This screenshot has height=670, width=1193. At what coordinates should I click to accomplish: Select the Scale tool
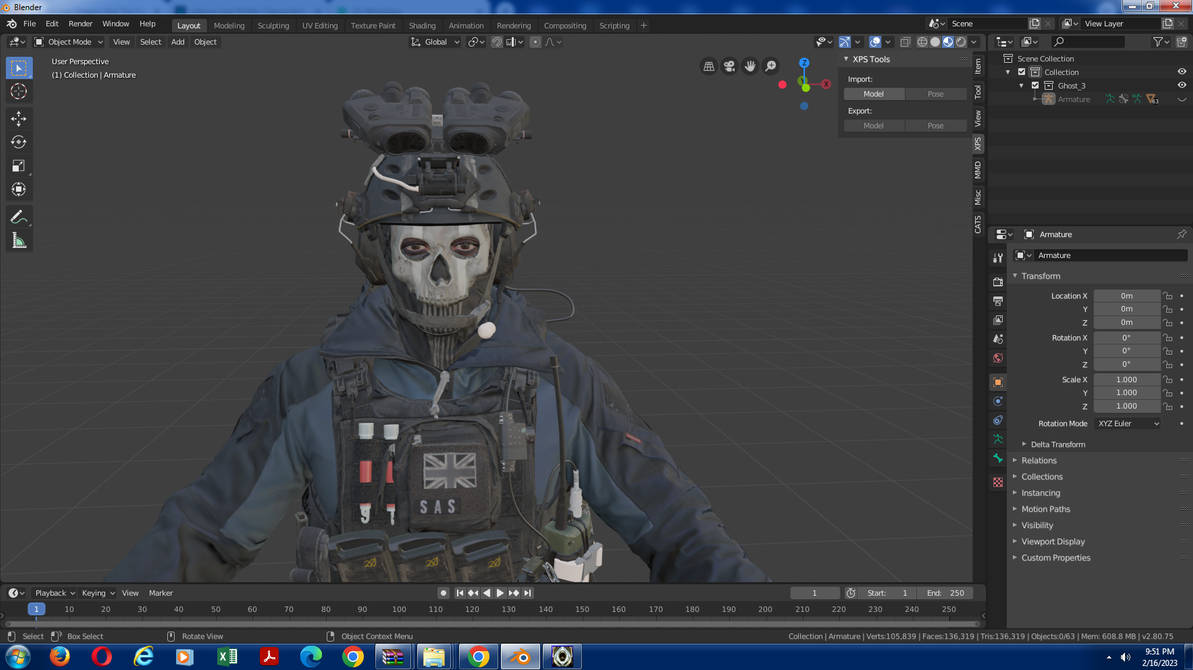(x=19, y=166)
